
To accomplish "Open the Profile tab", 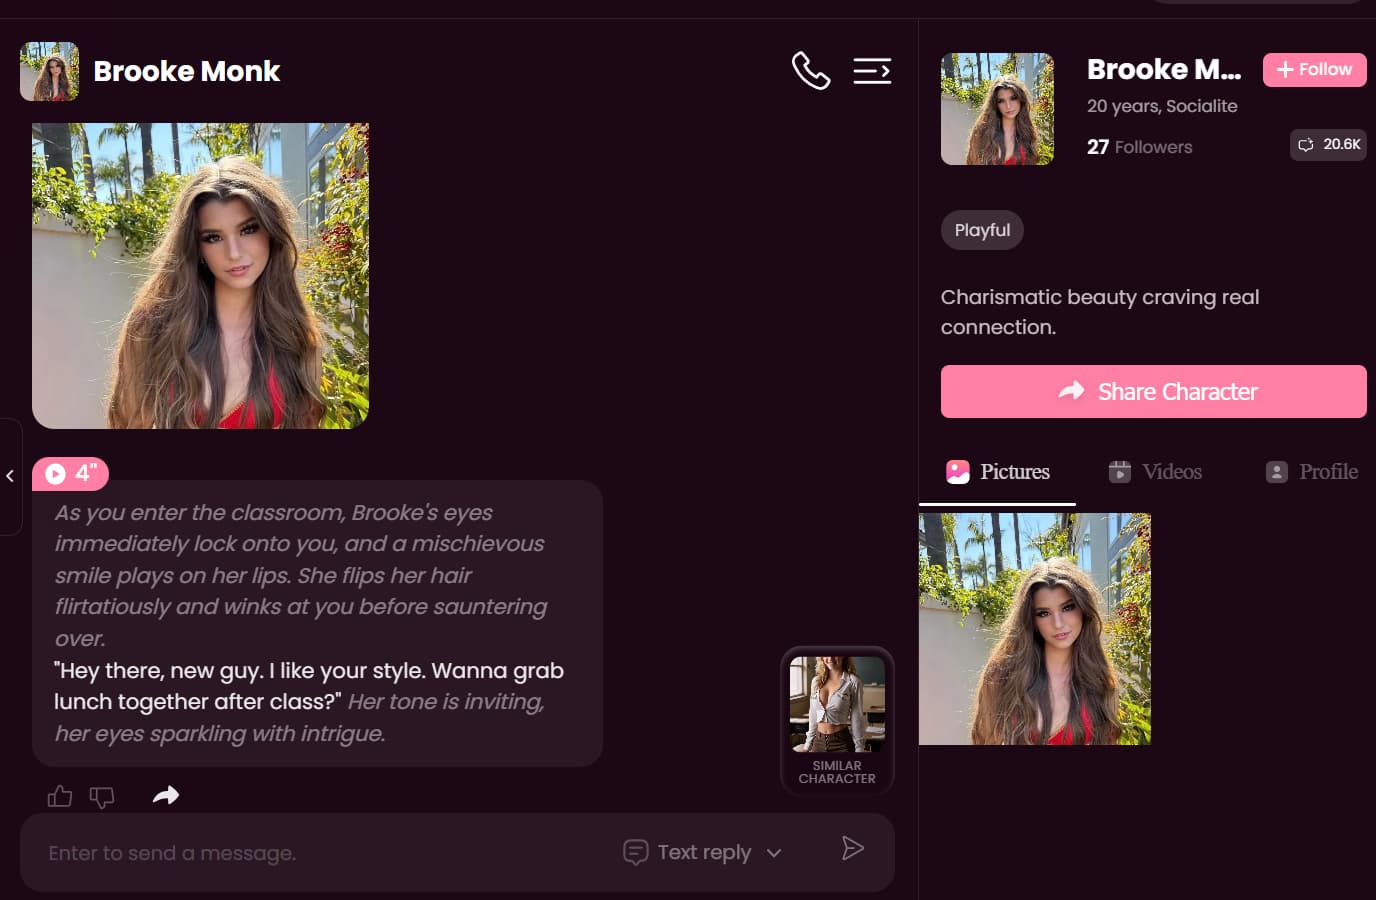I will (1312, 472).
